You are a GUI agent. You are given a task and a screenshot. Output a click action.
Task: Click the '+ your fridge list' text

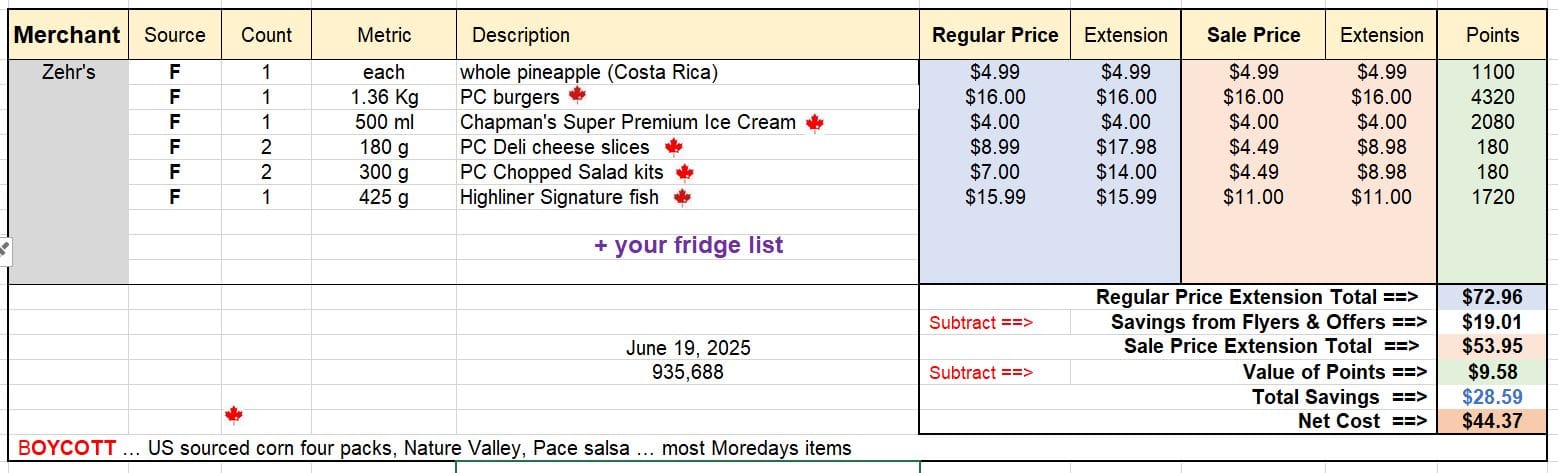[688, 245]
